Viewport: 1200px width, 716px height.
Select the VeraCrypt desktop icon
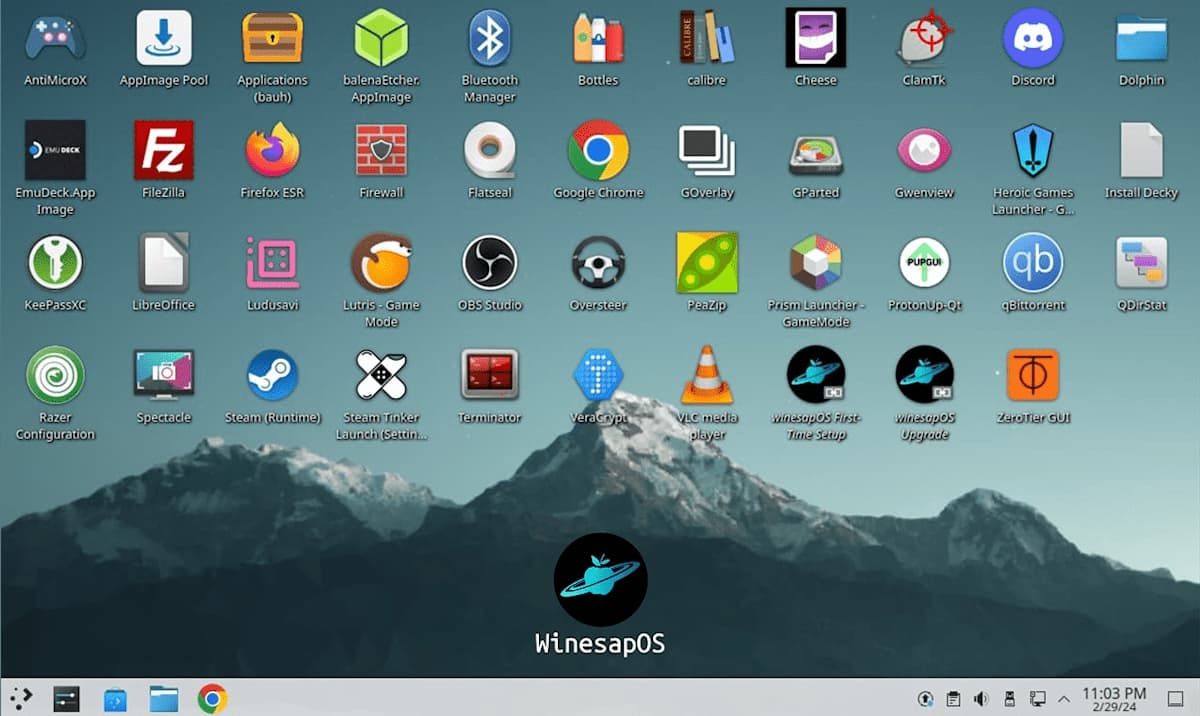pos(598,376)
